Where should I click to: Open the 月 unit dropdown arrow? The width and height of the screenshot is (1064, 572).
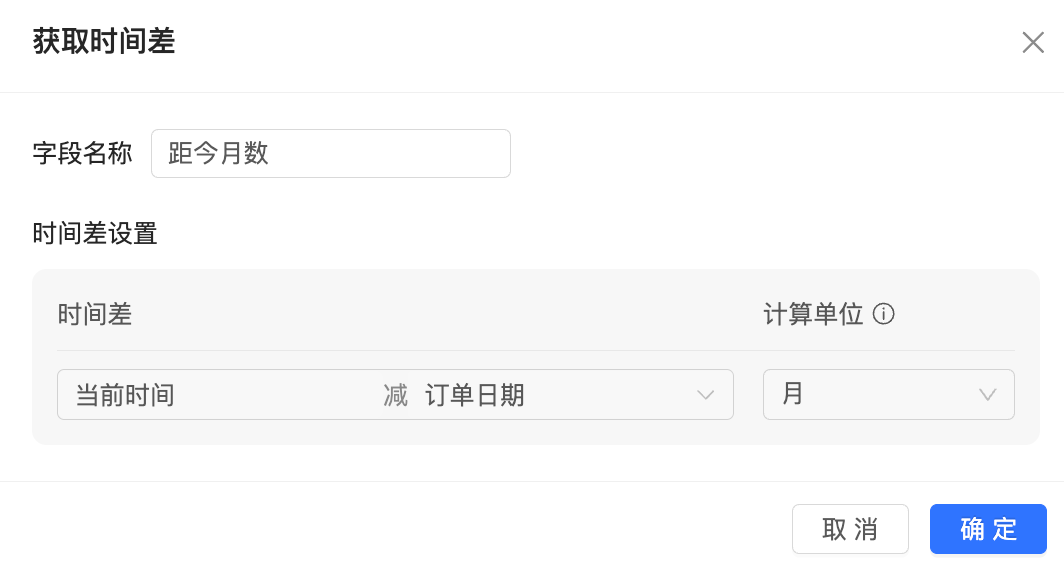(x=987, y=395)
